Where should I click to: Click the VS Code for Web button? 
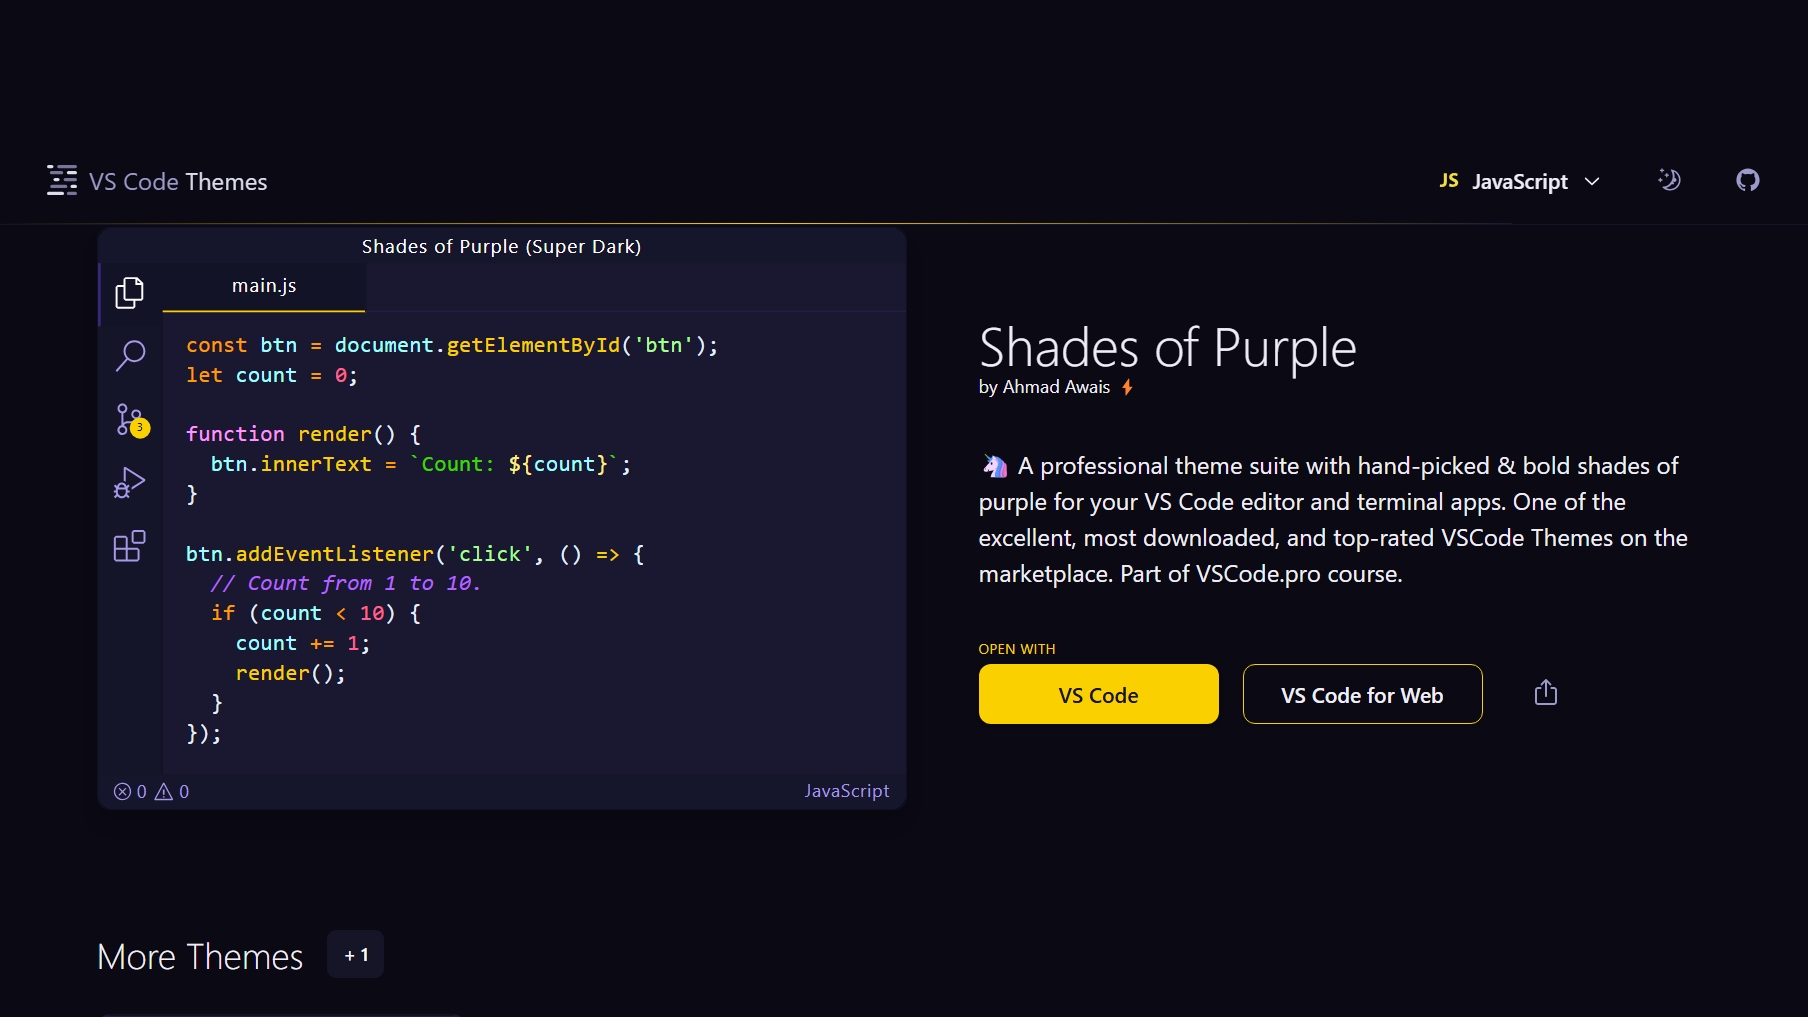click(x=1362, y=695)
